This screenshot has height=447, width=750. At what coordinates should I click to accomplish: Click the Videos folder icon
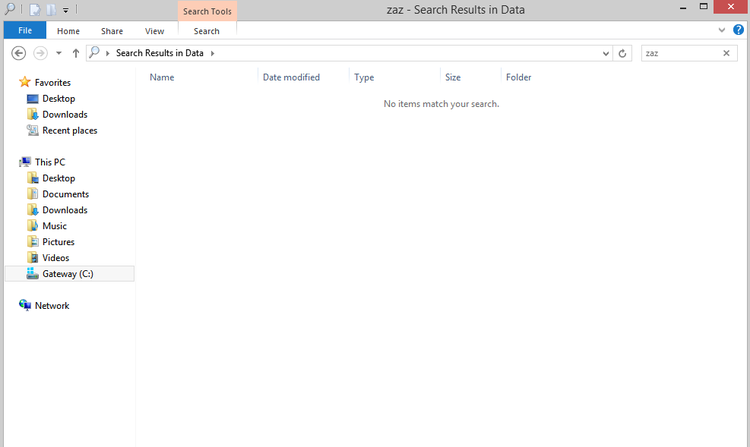33,258
